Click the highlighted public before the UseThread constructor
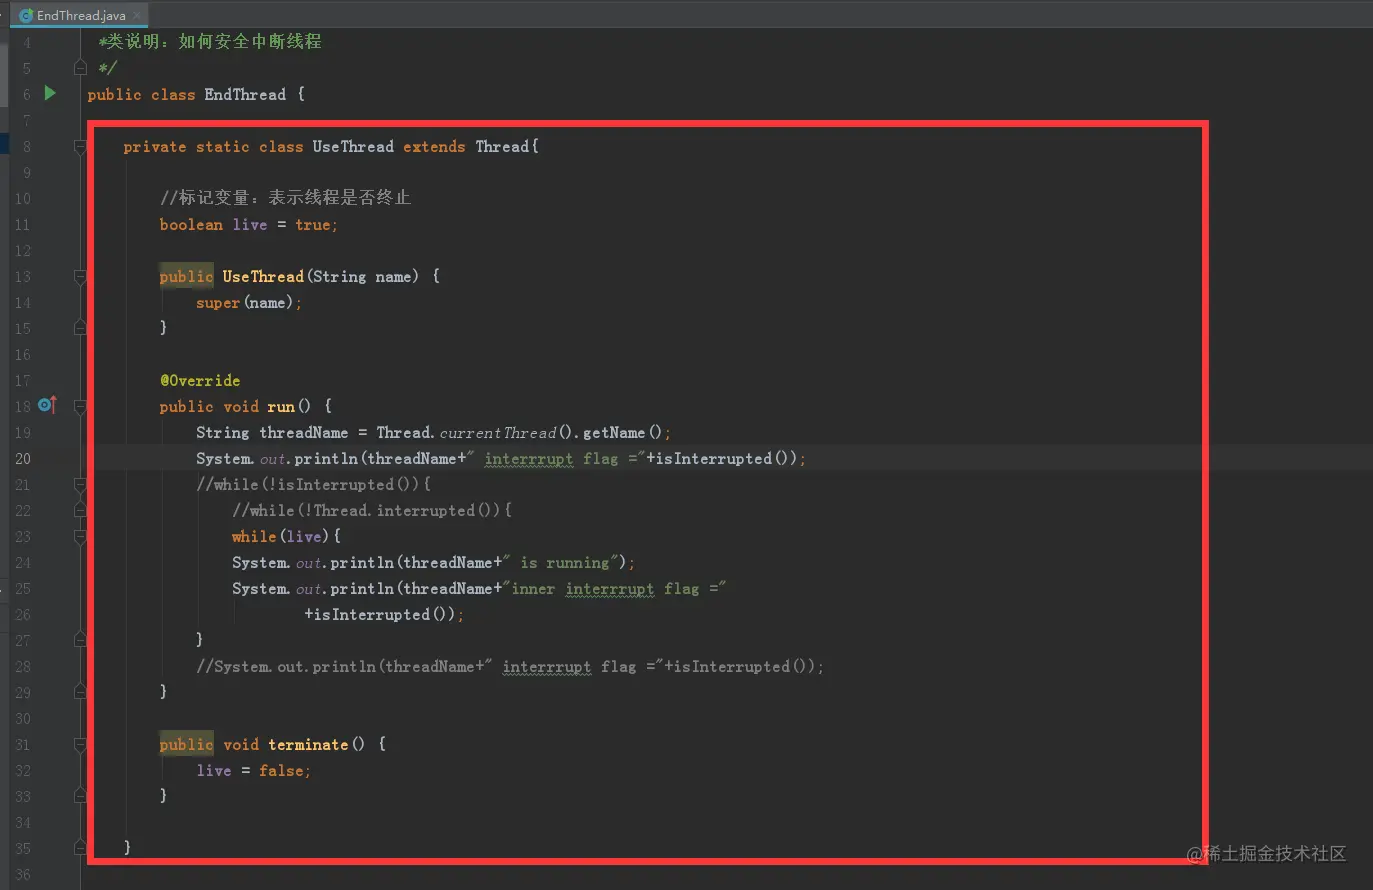Screen dimensions: 1373x890 186,276
